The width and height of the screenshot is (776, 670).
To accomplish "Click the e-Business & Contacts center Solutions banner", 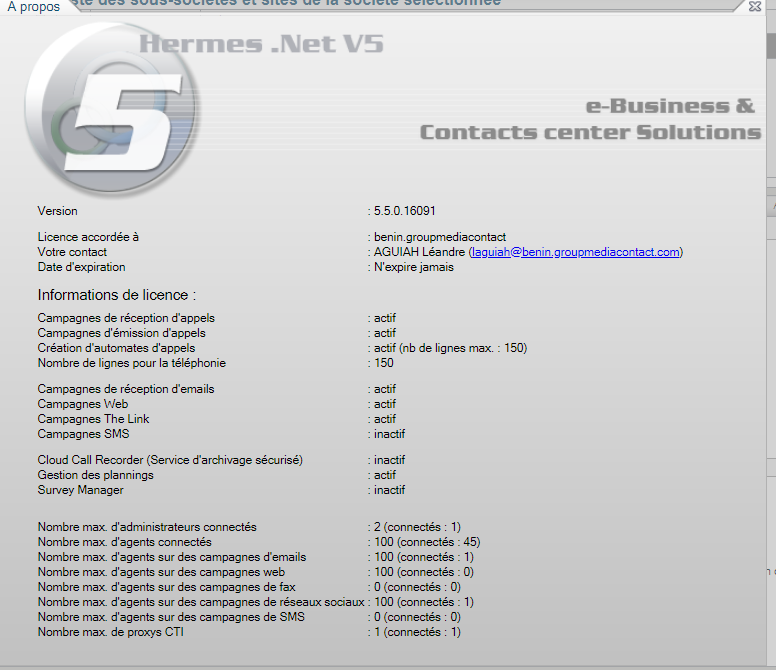I will click(588, 119).
